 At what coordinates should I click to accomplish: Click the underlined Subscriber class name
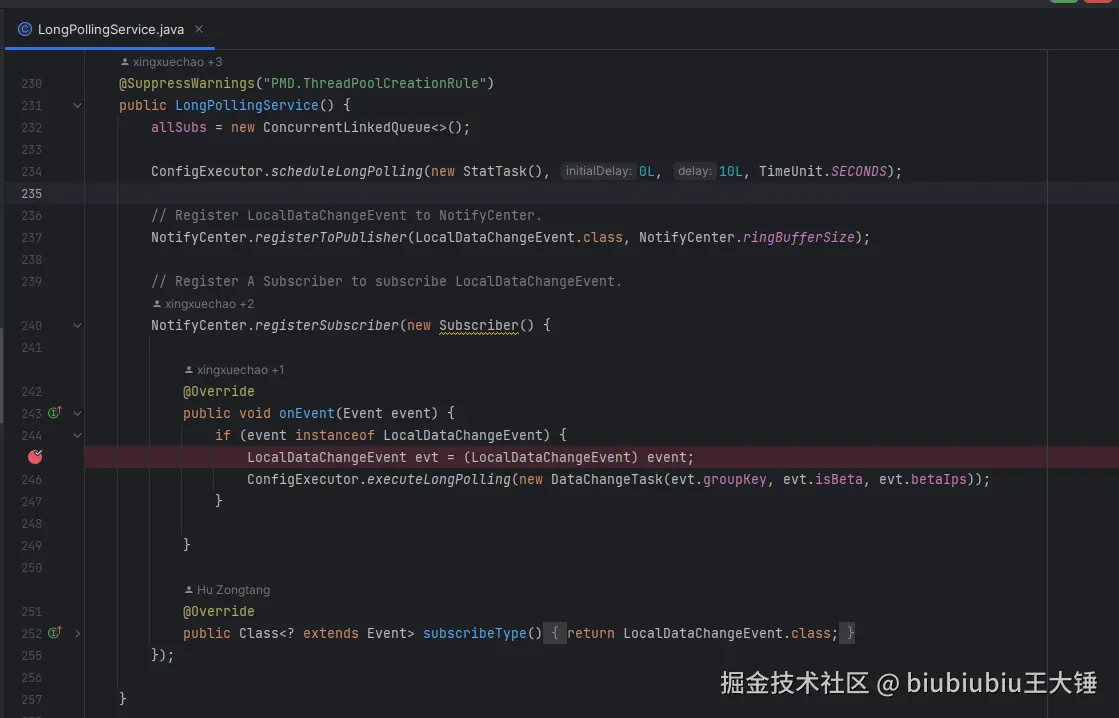pos(479,325)
